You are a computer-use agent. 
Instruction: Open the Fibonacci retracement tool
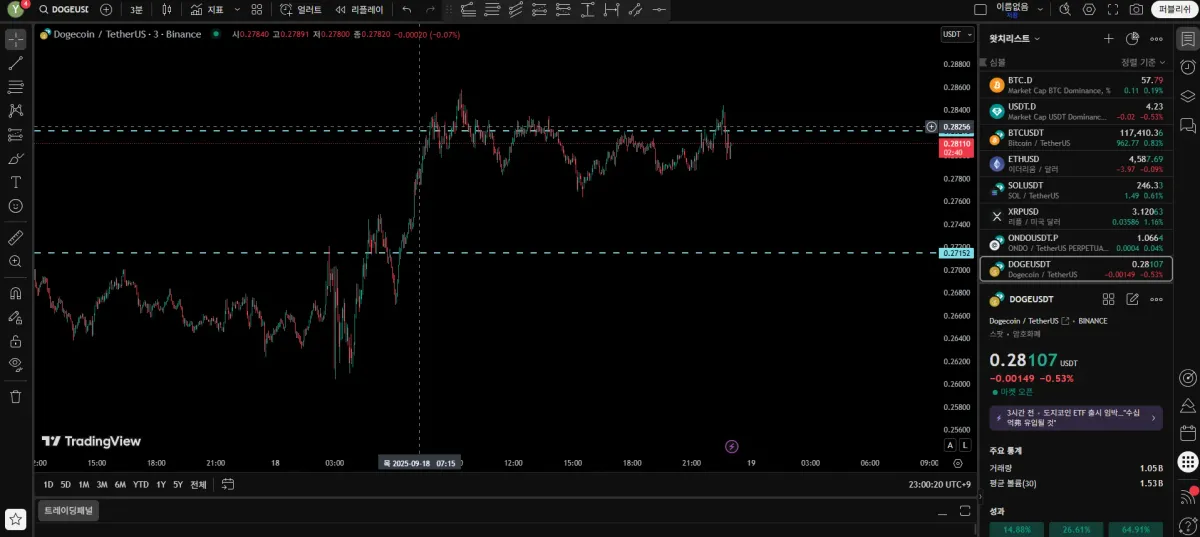[x=15, y=87]
